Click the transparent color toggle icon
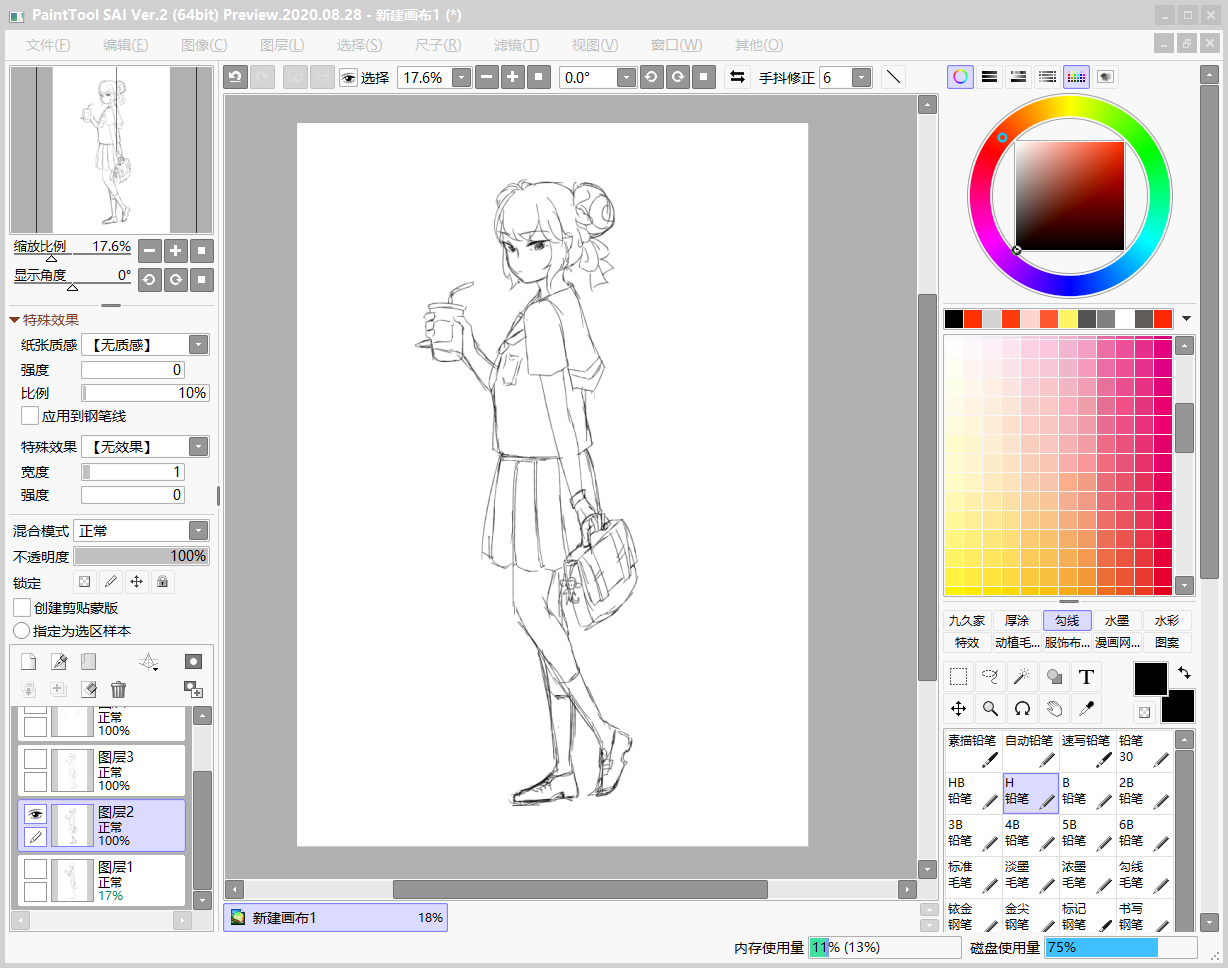The width and height of the screenshot is (1228, 968). point(1144,713)
